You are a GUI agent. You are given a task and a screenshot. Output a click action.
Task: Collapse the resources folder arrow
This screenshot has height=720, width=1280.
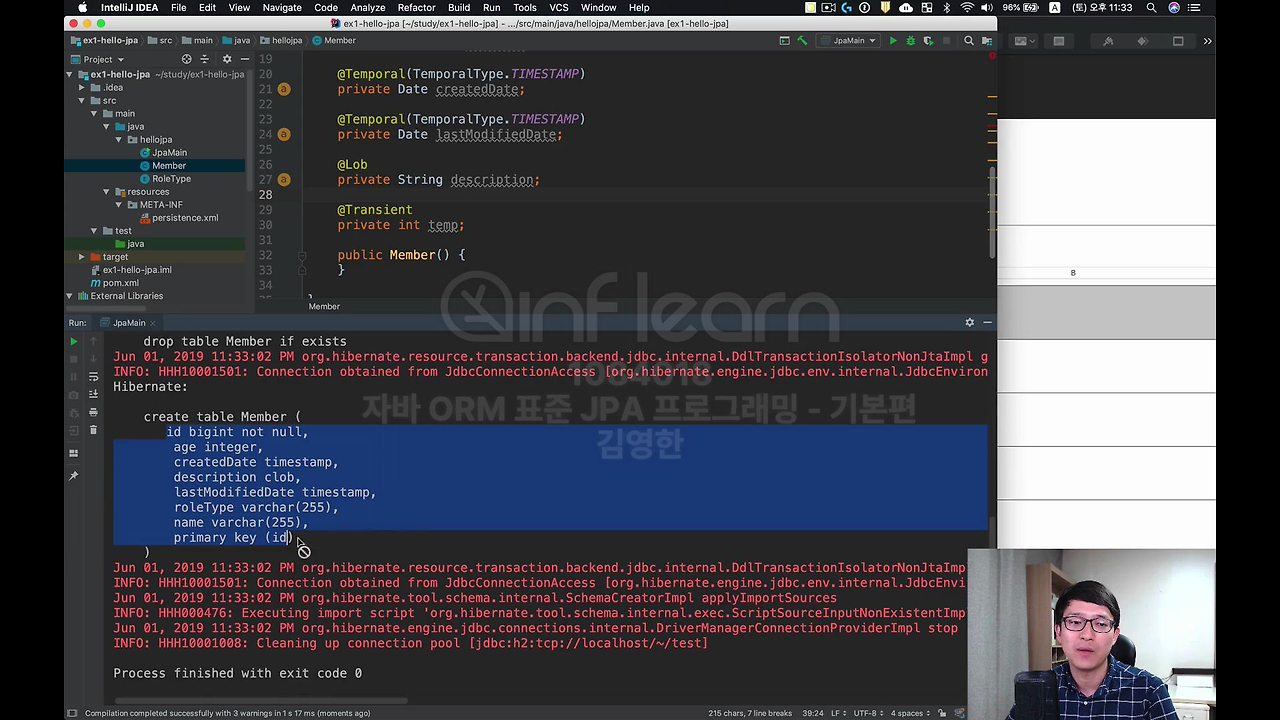pyautogui.click(x=106, y=191)
